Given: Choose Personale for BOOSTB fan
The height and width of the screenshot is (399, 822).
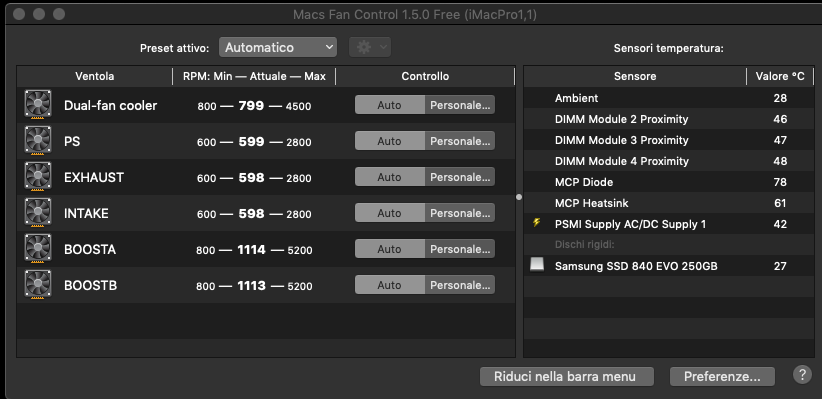Looking at the screenshot, I should pyautogui.click(x=460, y=285).
